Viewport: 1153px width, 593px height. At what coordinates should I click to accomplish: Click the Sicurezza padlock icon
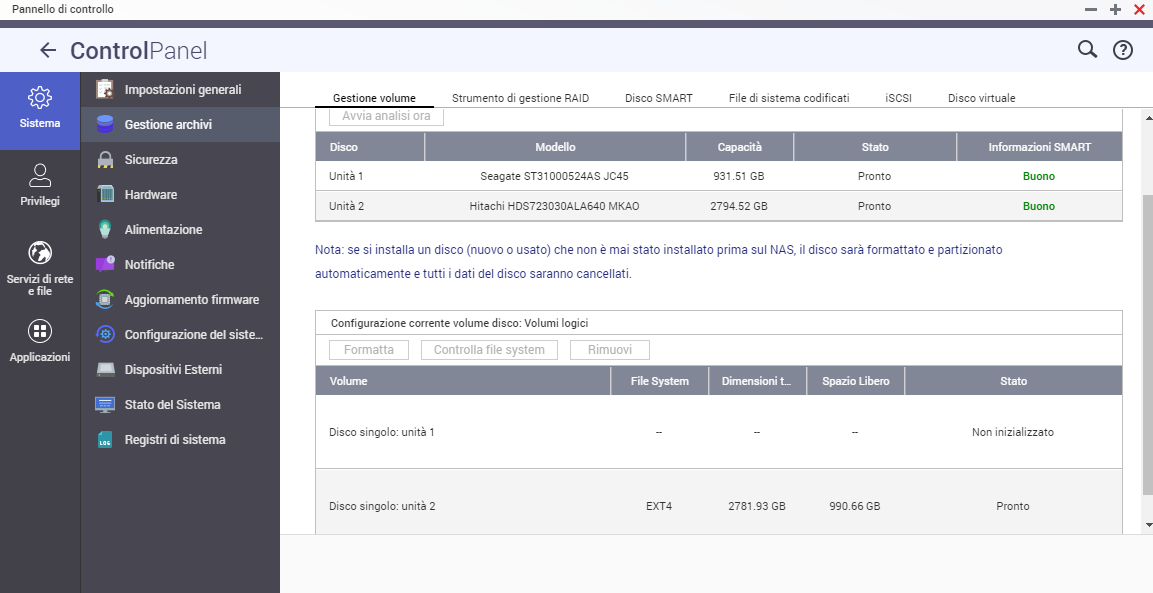[105, 160]
